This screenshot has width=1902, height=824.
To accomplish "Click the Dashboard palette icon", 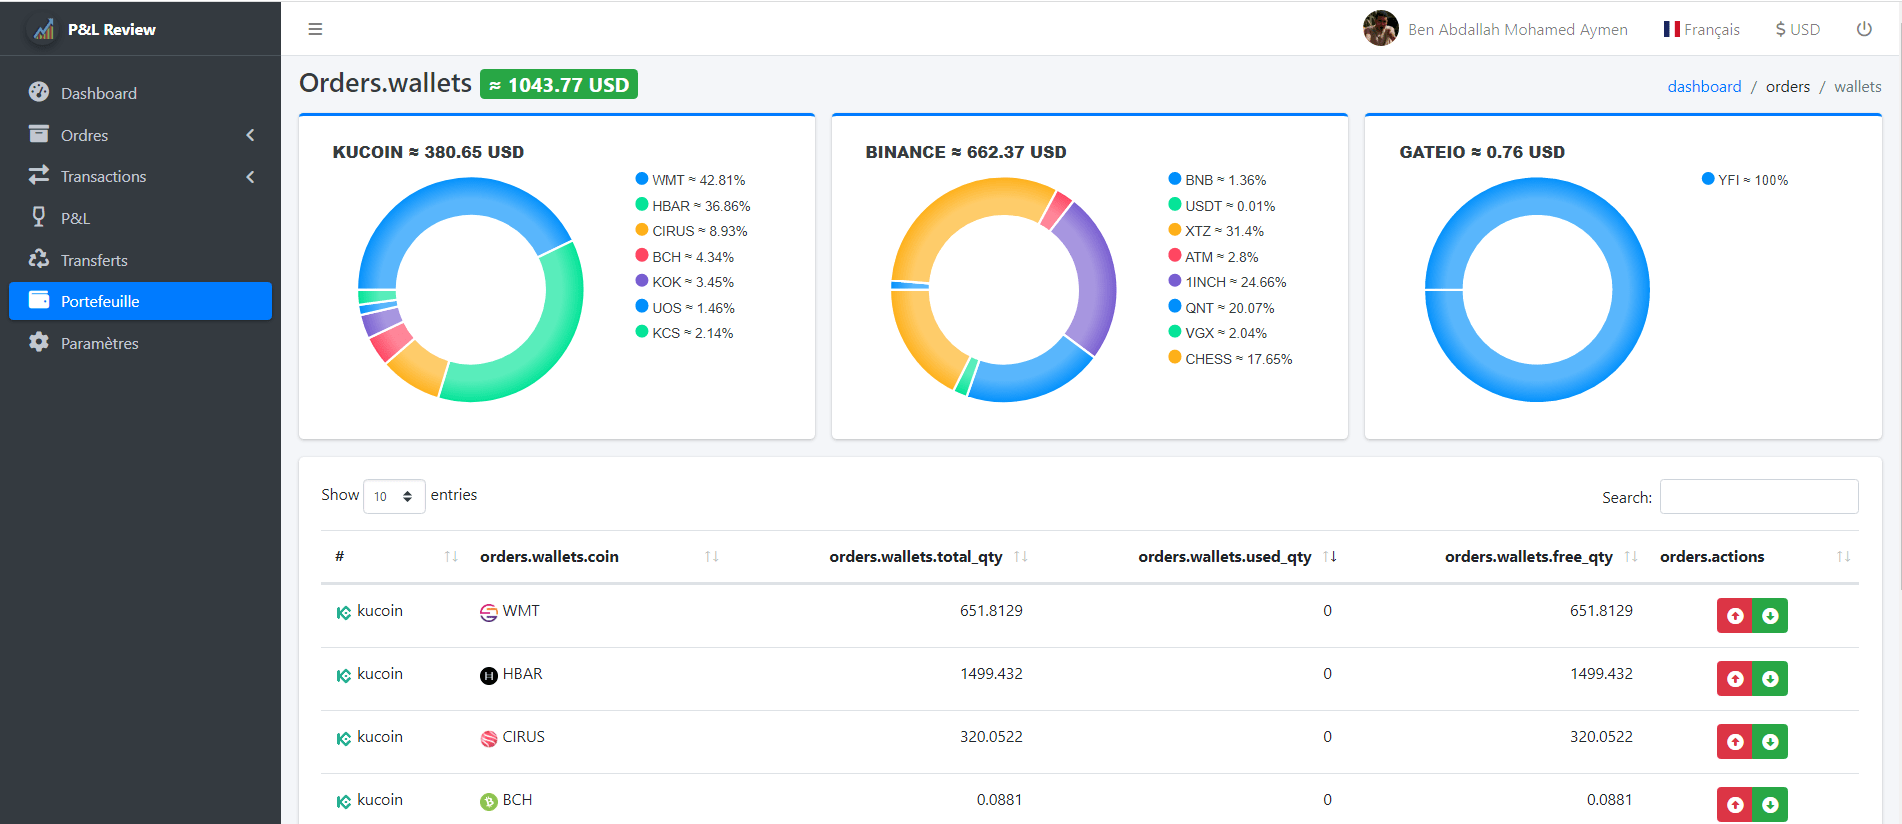I will coord(39,92).
